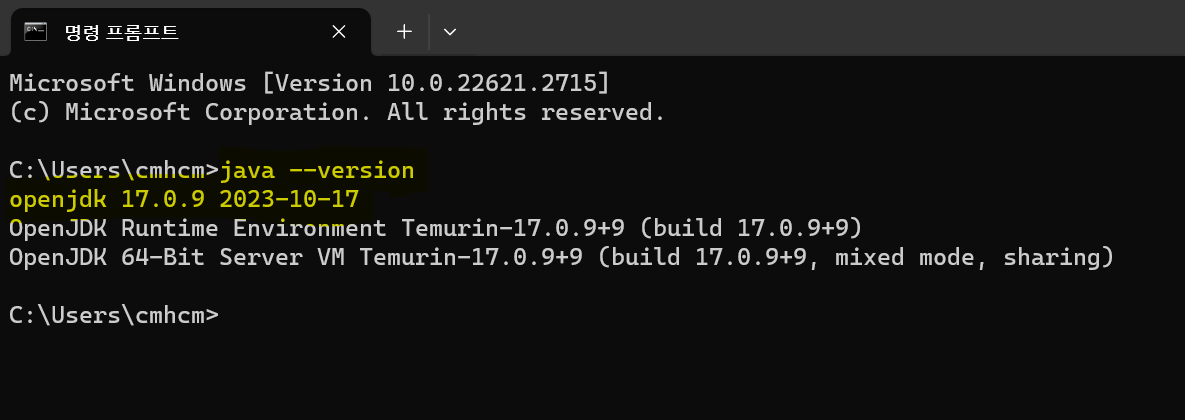Screen dimensions: 1185x420
Task: Click the All rights reserved text
Action: point(526,113)
